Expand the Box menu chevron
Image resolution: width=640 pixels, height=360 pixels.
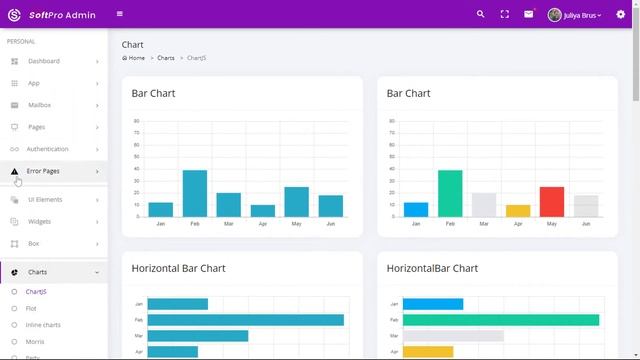tap(97, 244)
